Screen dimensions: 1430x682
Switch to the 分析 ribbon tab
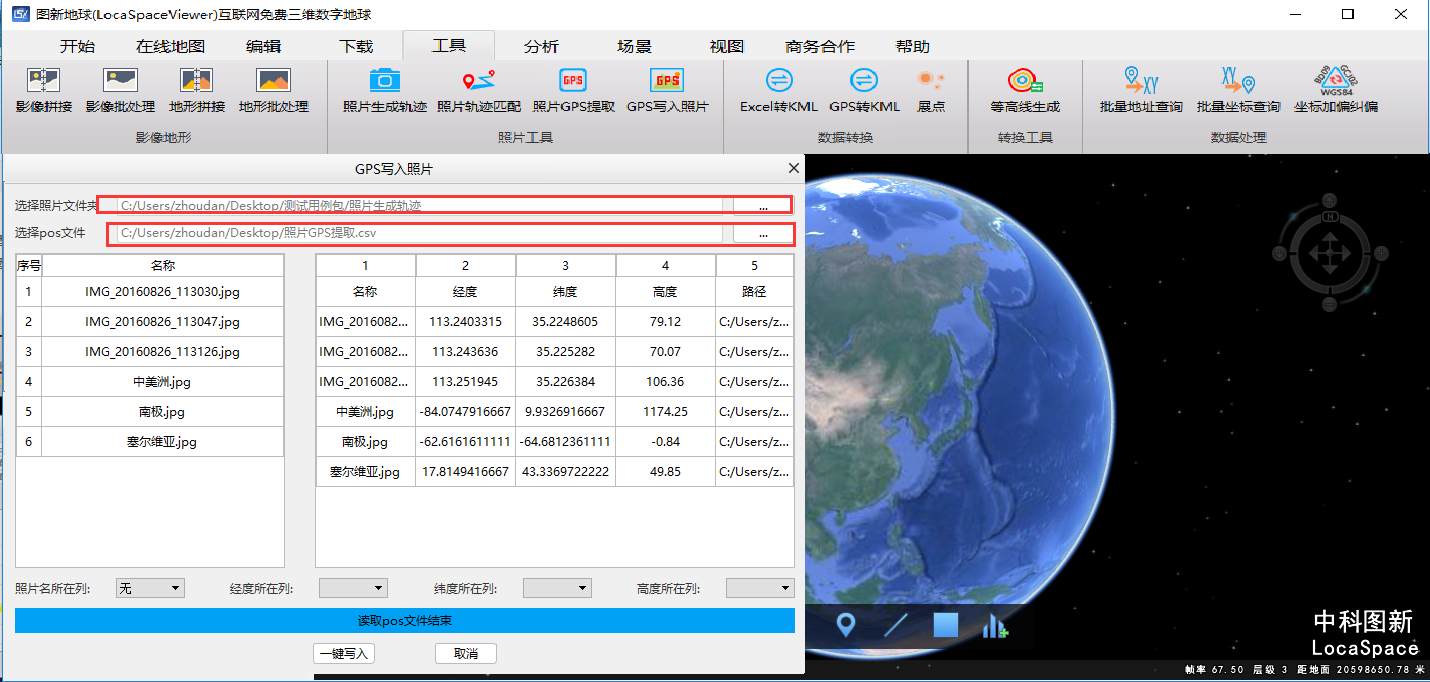[x=541, y=46]
